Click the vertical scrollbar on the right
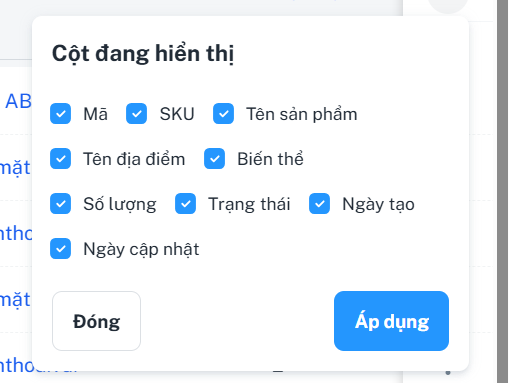 pyautogui.click(x=502, y=191)
